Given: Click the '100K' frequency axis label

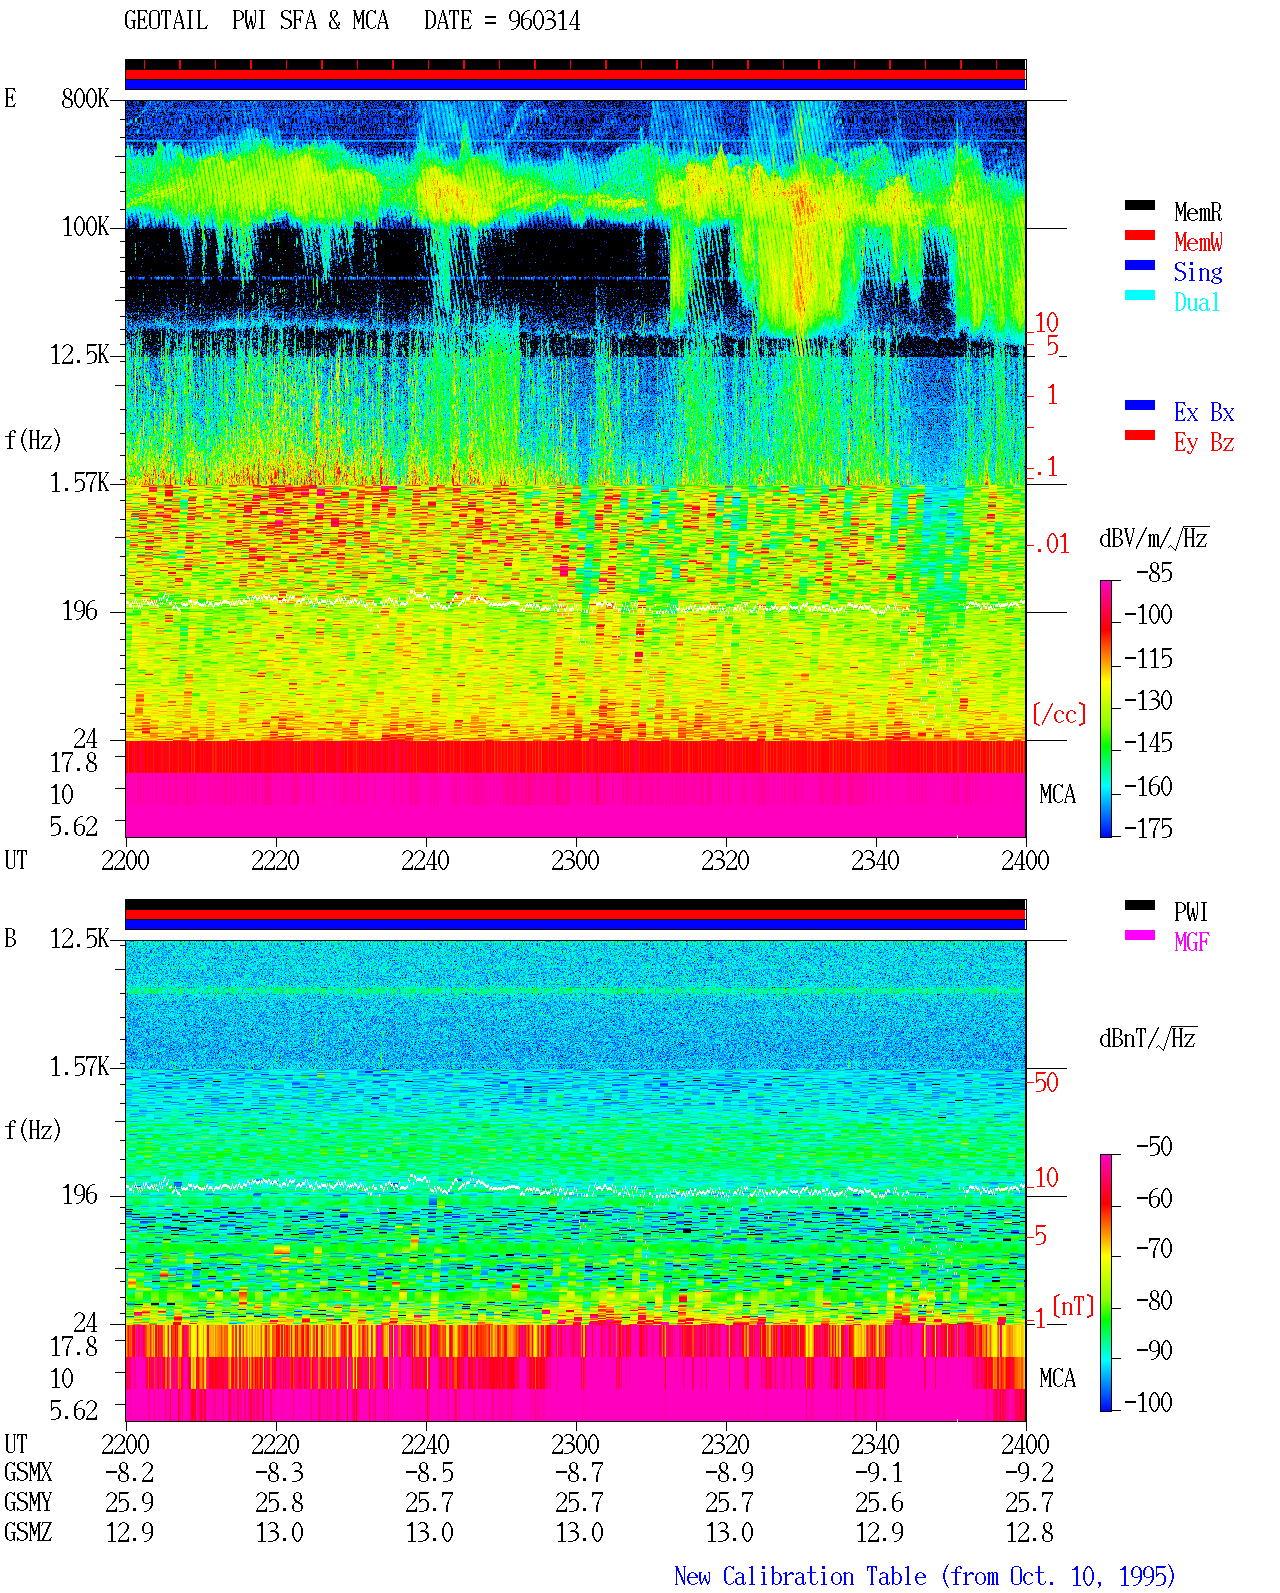Looking at the screenshot, I should (x=85, y=227).
